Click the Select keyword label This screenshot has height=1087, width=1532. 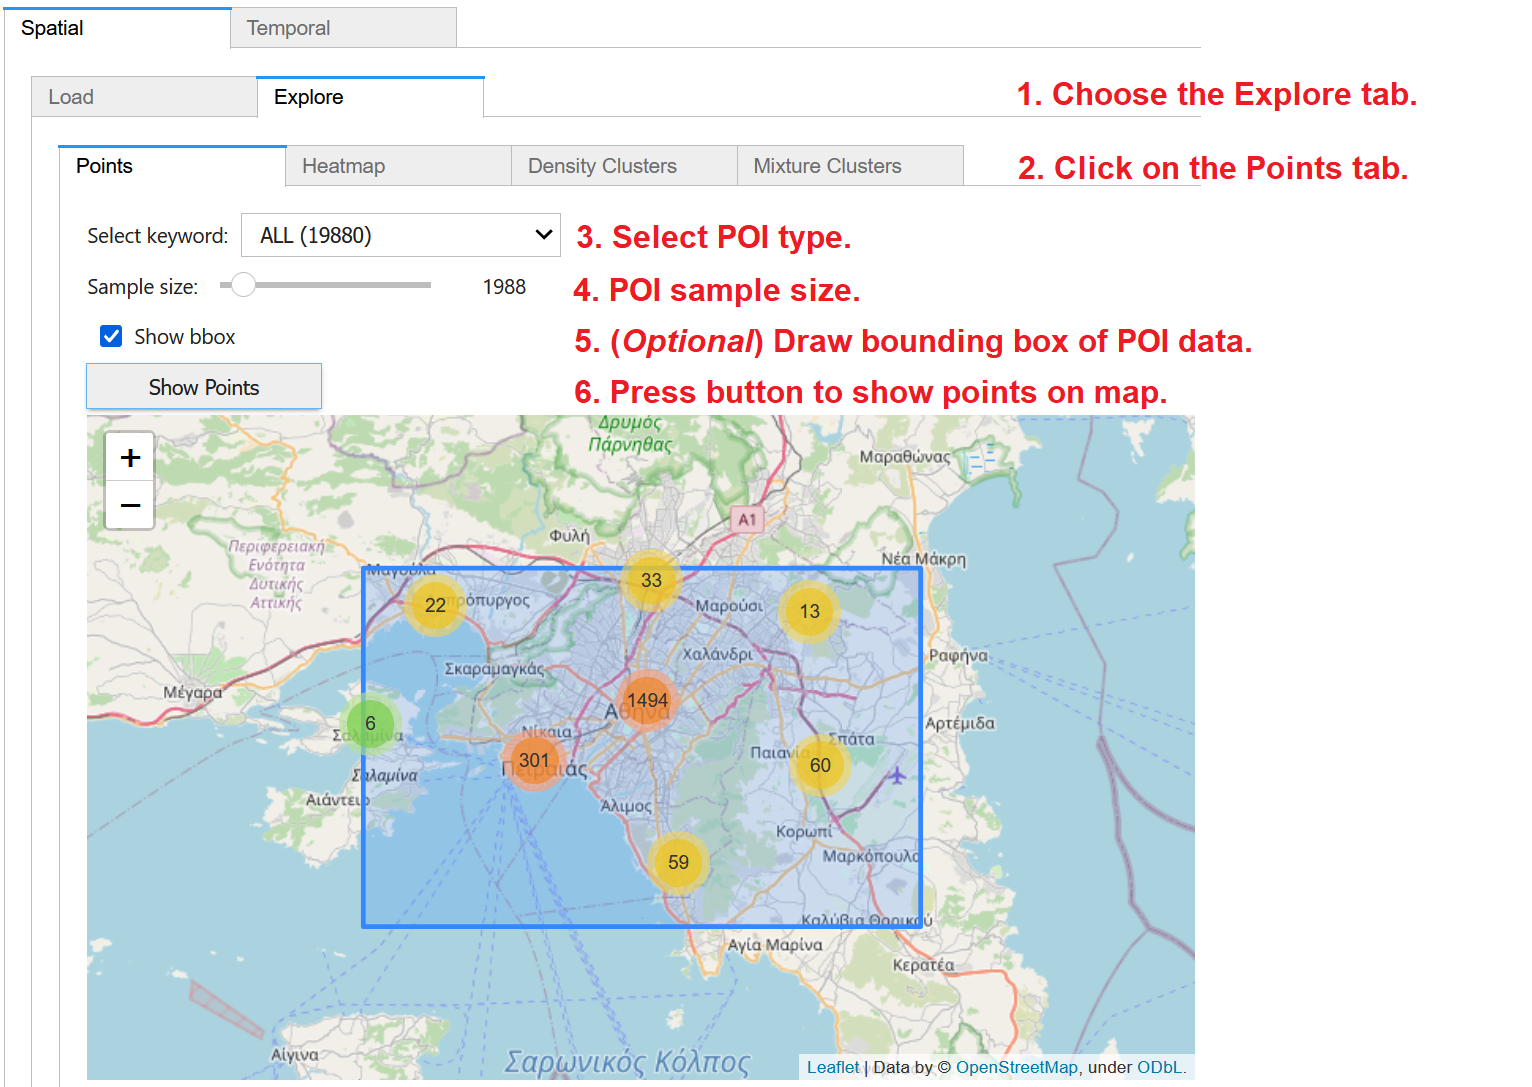click(158, 236)
